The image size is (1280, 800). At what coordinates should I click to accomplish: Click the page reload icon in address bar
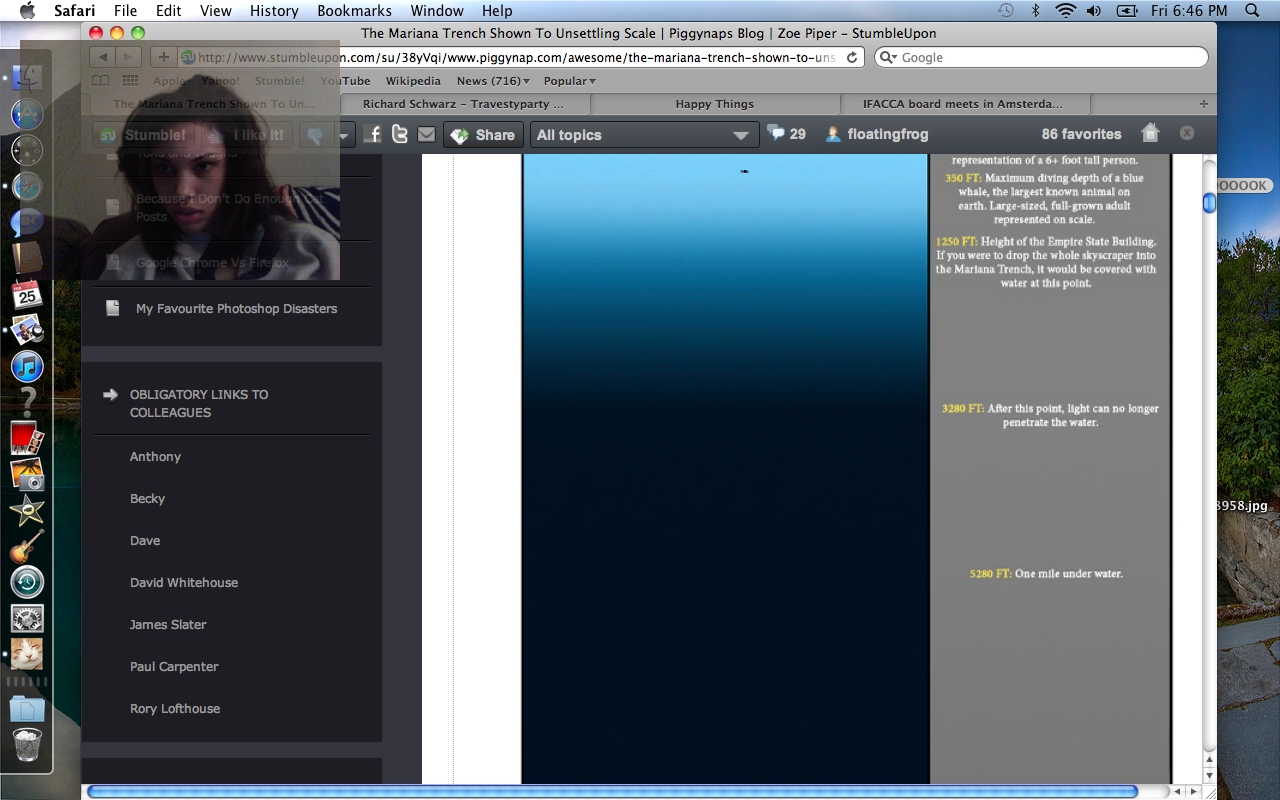coord(852,58)
